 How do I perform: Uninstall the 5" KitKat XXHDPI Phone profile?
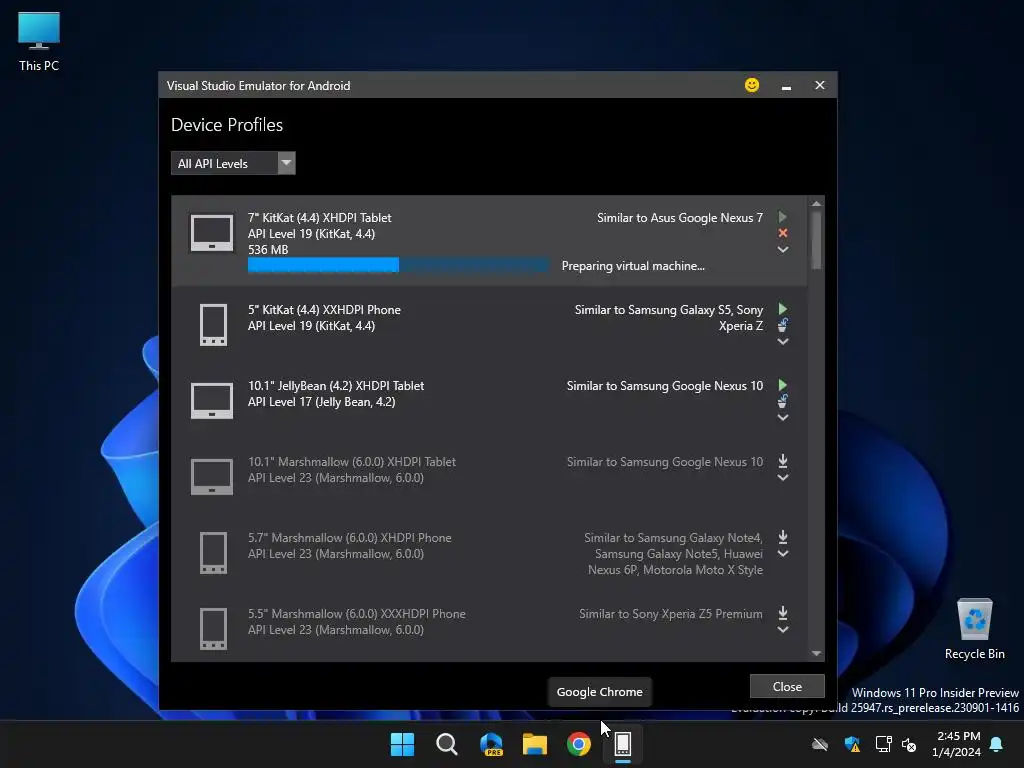782,325
